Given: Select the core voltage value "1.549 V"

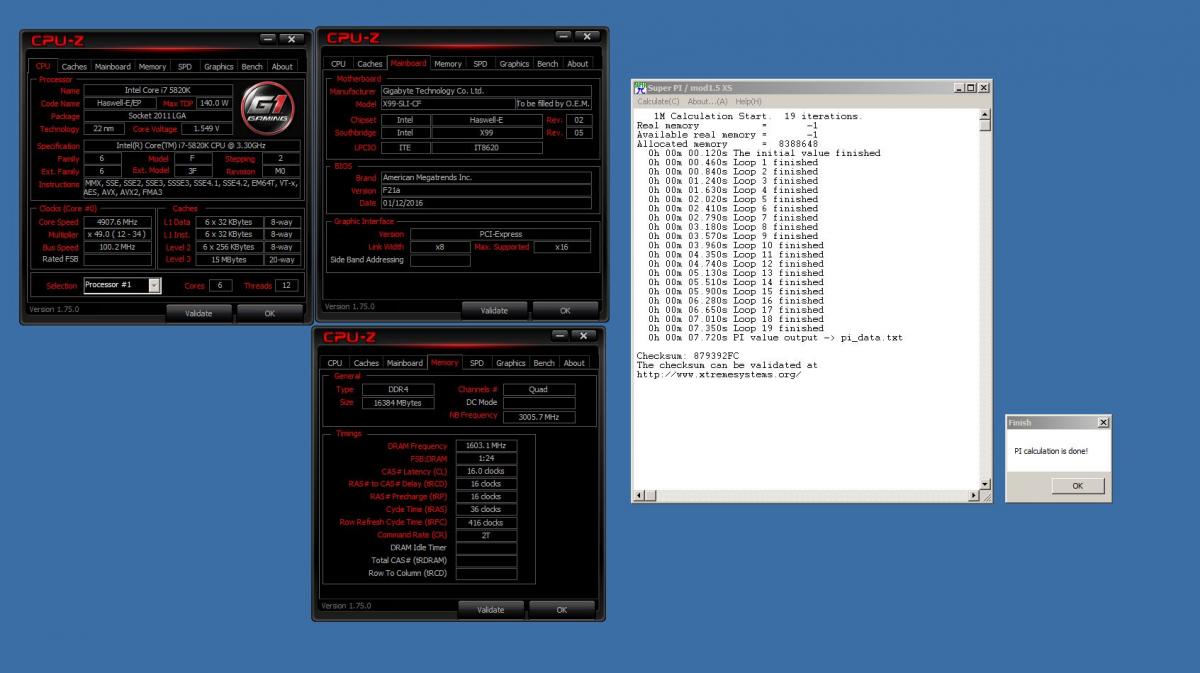Looking at the screenshot, I should tap(207, 129).
